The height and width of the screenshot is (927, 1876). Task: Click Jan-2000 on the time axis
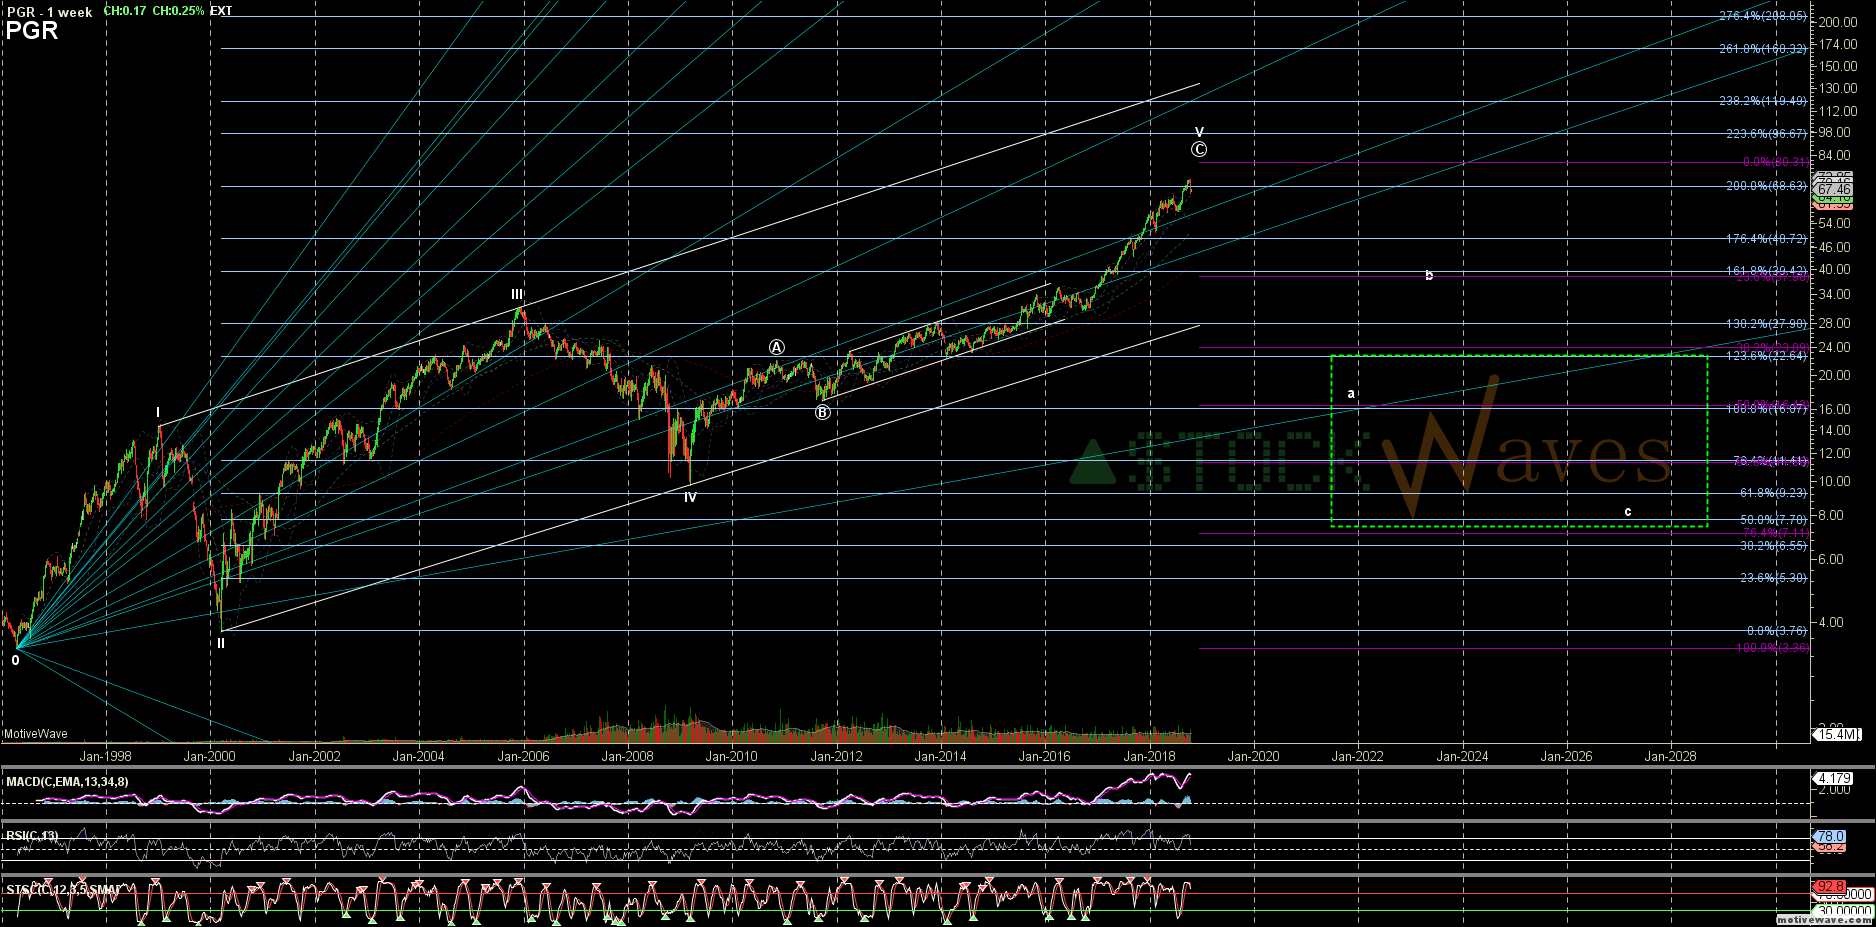click(210, 756)
